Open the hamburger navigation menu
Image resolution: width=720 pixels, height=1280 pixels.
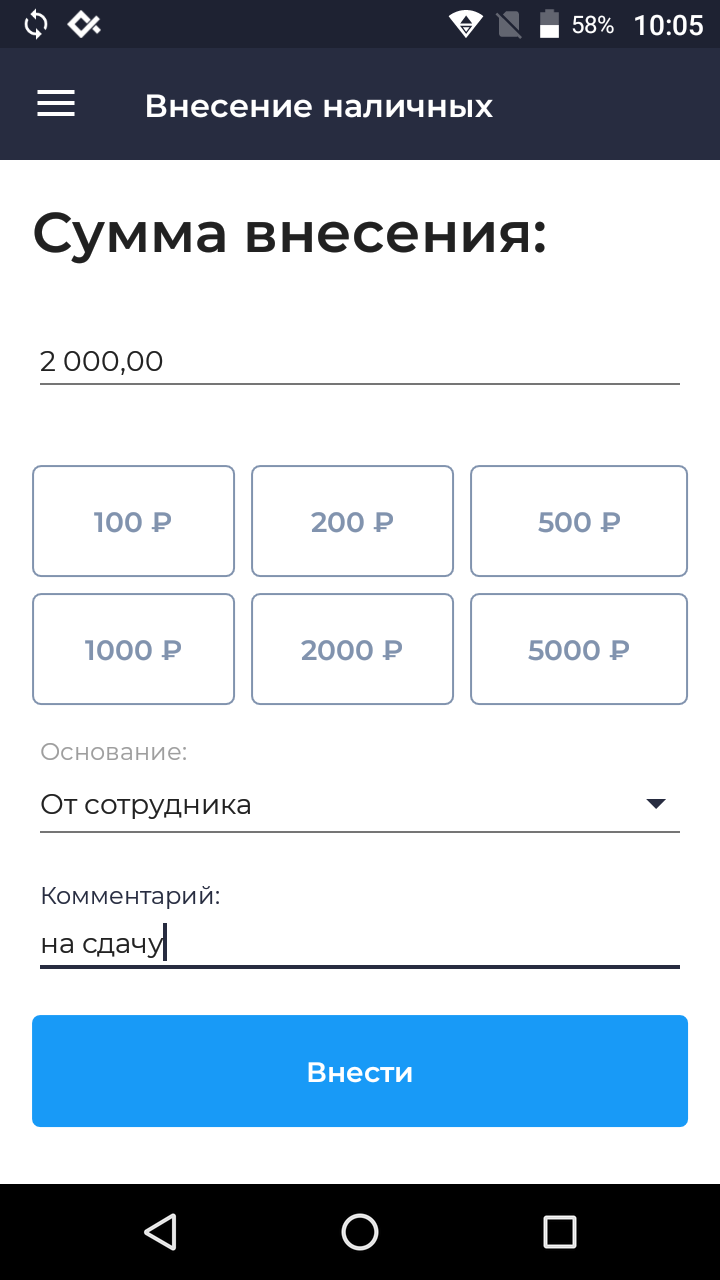[x=56, y=104]
